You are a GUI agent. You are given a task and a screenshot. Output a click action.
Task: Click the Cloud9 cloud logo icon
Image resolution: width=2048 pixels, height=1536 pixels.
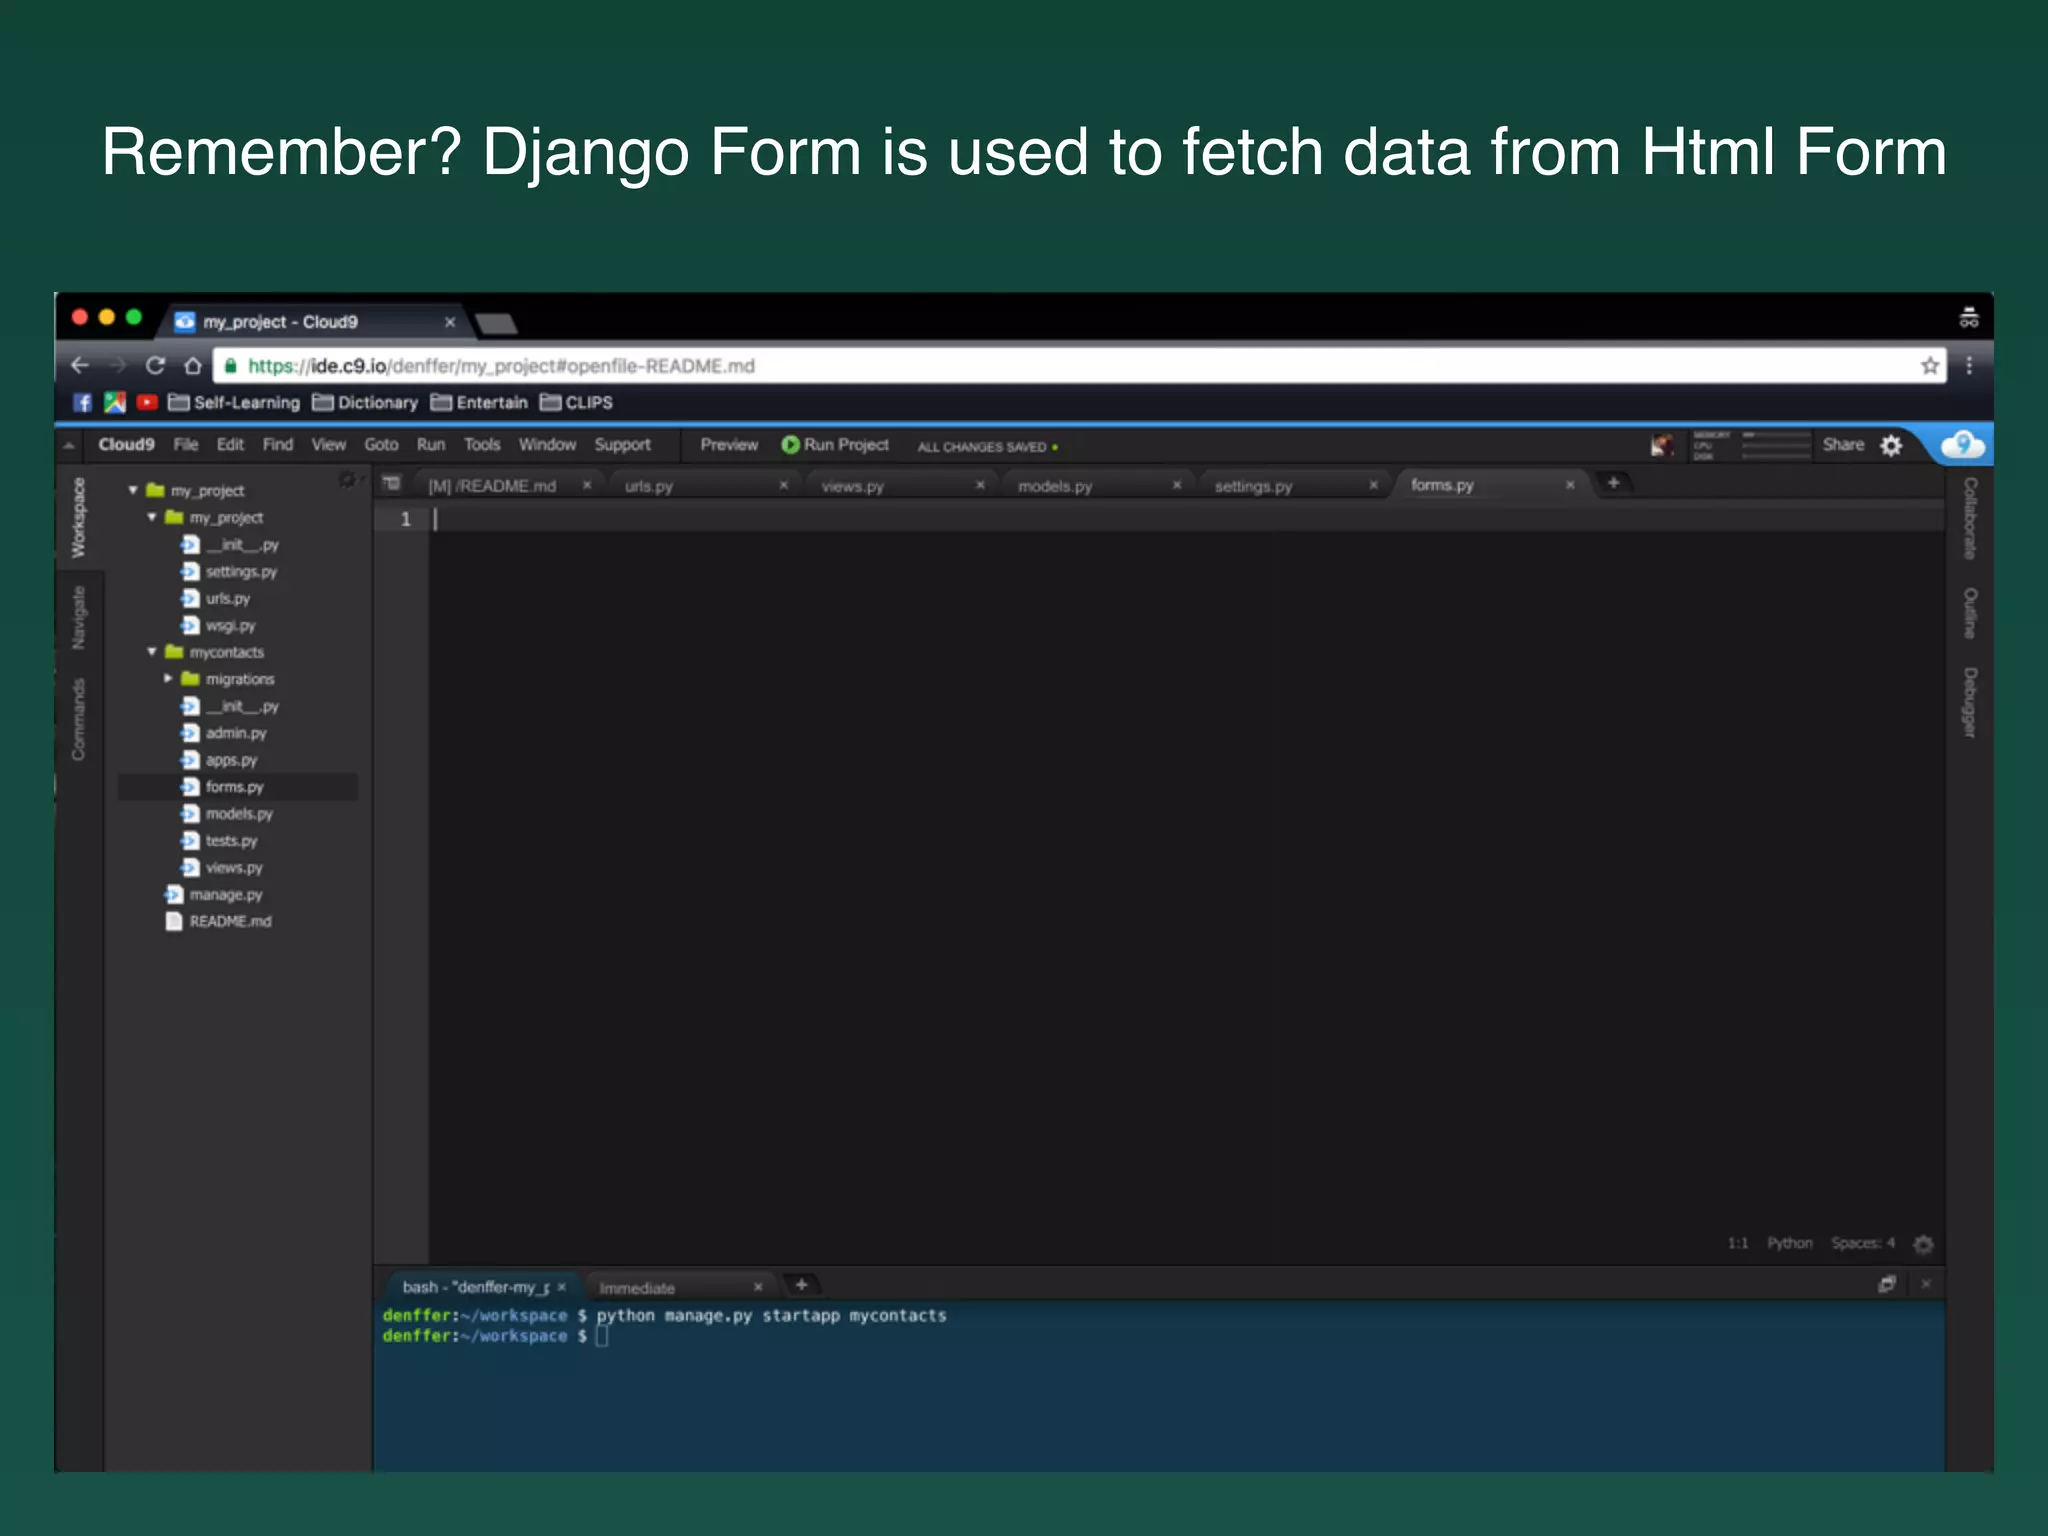[x=1962, y=445]
